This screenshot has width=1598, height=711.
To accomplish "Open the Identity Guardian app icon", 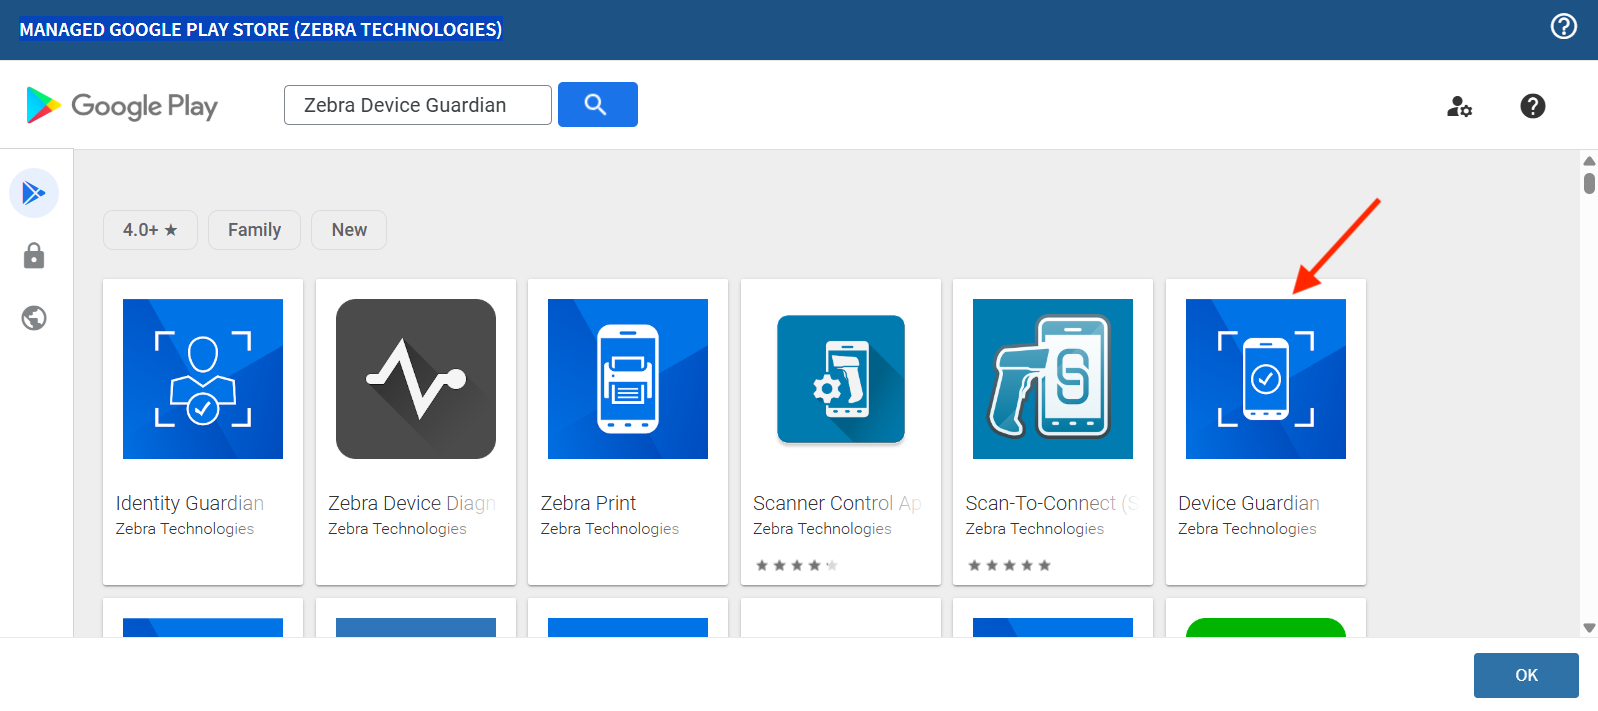I will coord(203,379).
